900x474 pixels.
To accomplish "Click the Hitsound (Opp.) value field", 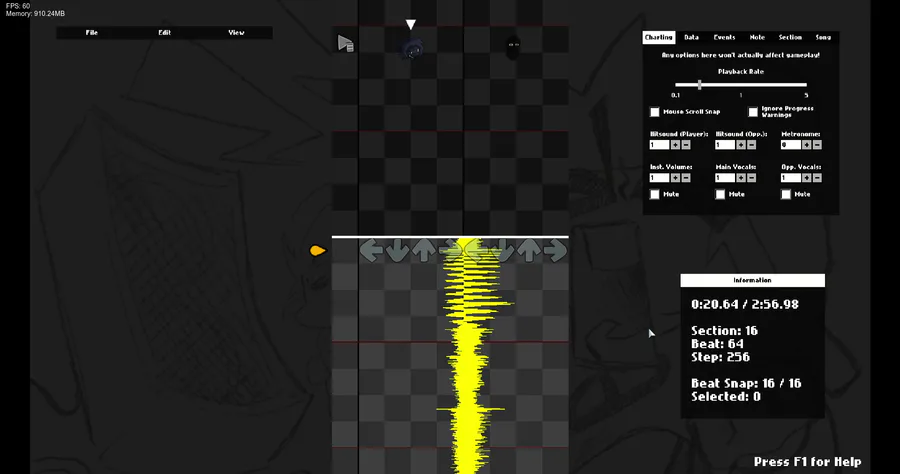I will click(725, 145).
